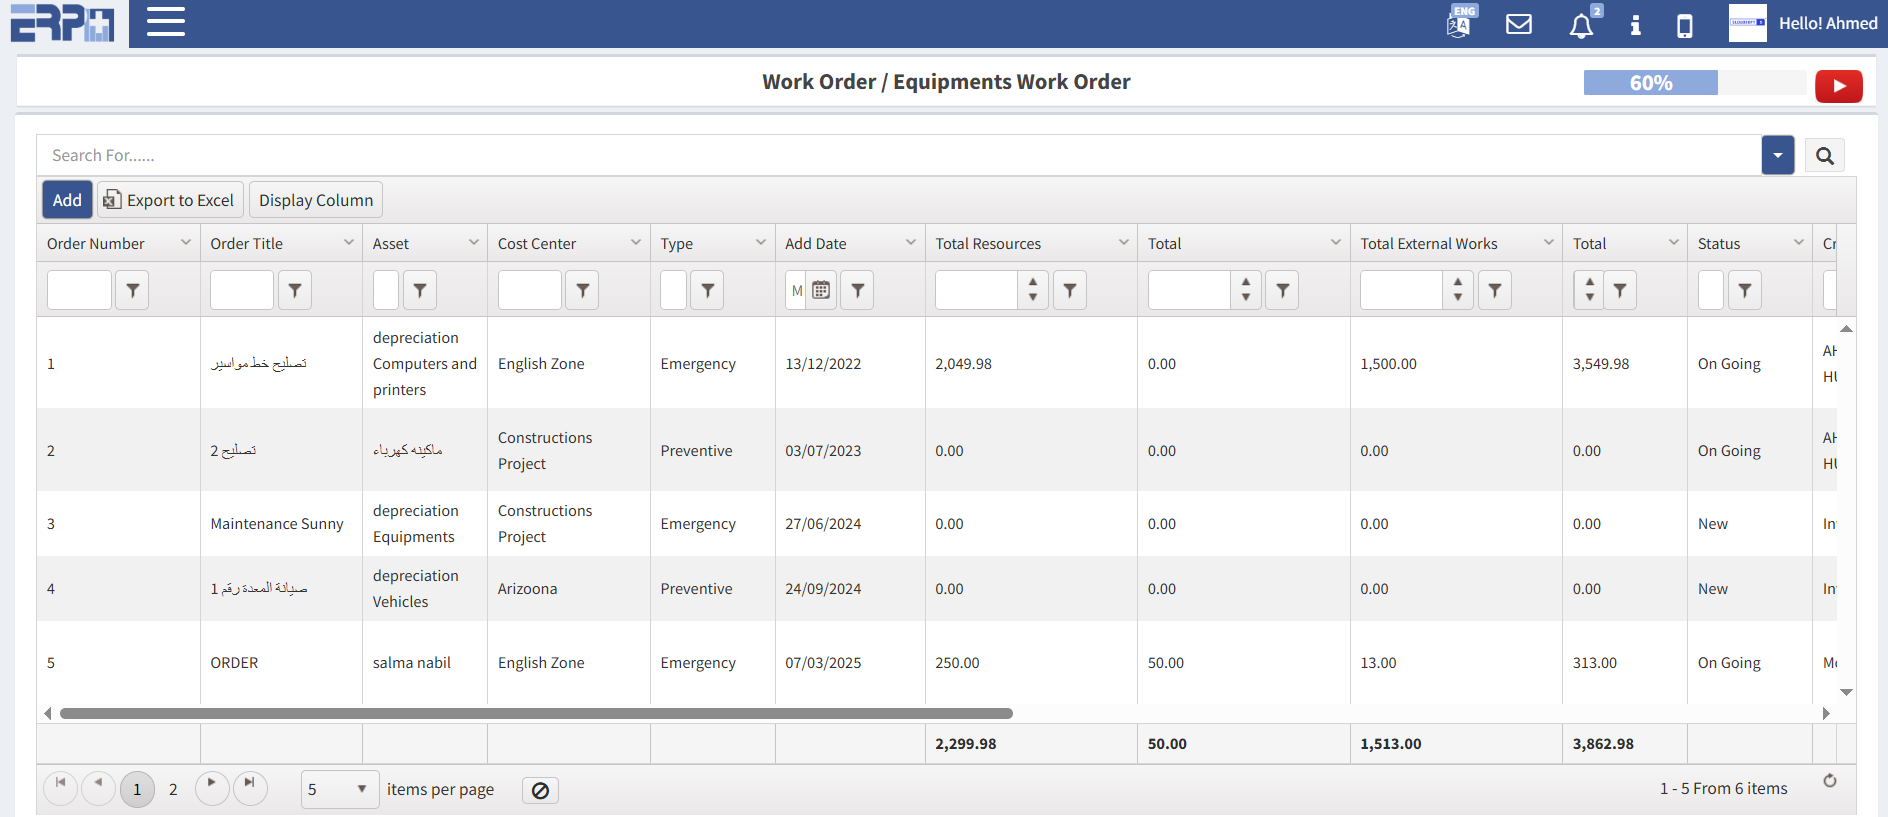The image size is (1888, 817).
Task: Play the YouTube tutorial video
Action: click(1838, 86)
